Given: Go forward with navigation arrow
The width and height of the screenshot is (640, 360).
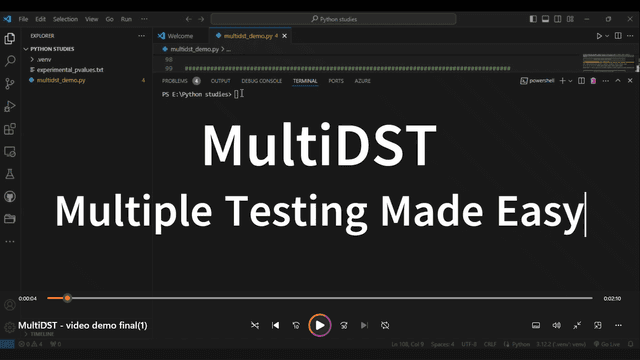Looking at the screenshot, I should (x=201, y=19).
